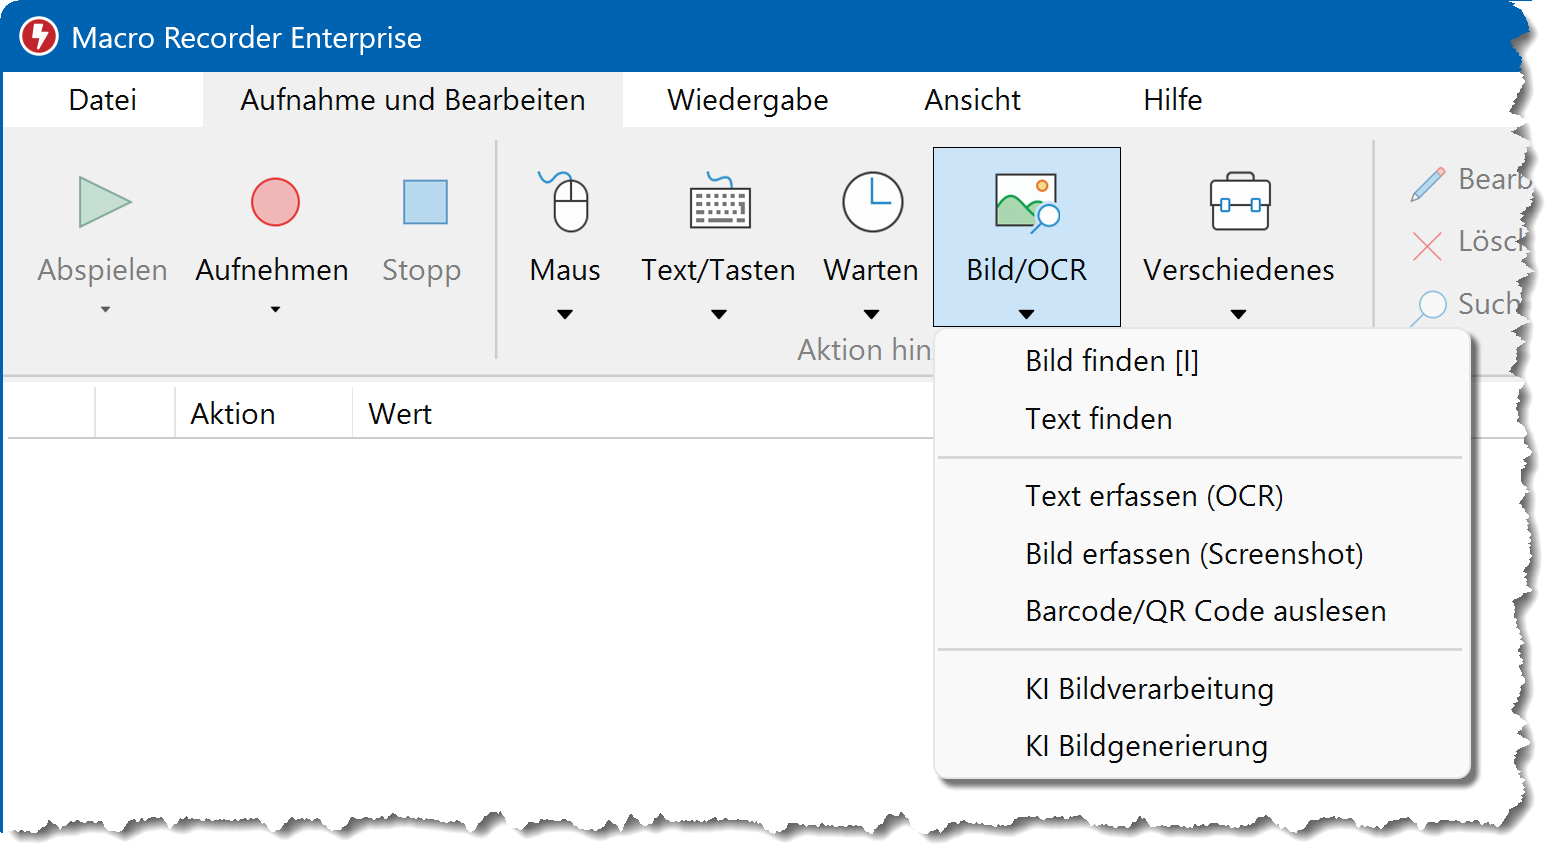
Task: Select the Ansicht ribbon tab
Action: [972, 100]
